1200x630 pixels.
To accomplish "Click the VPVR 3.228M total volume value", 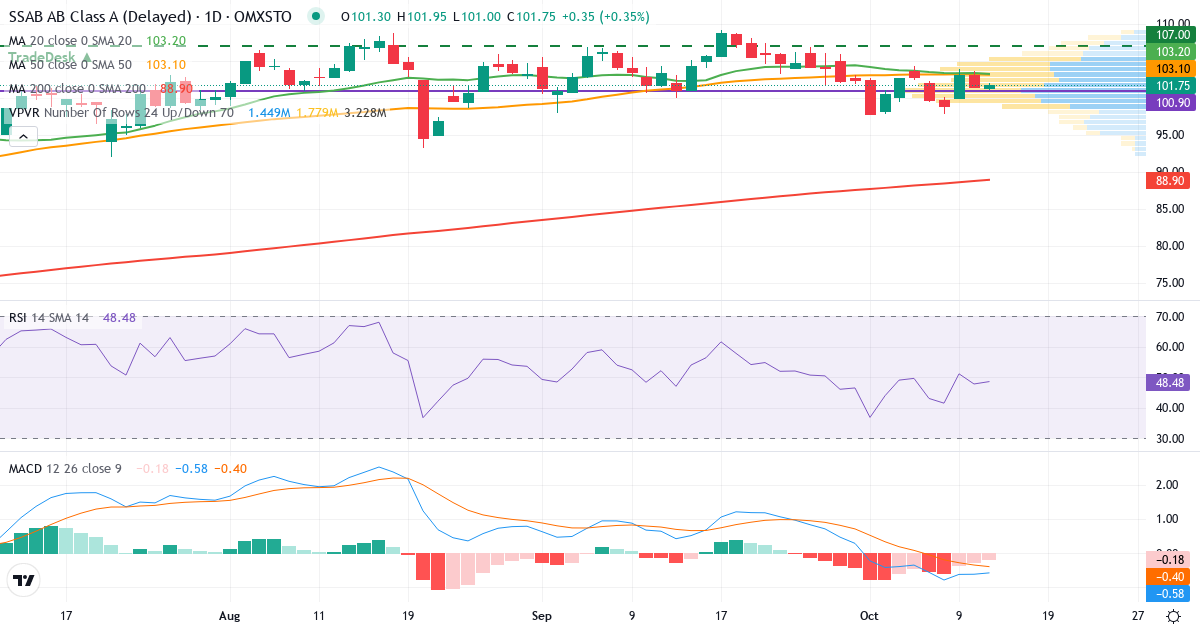I will (x=365, y=113).
